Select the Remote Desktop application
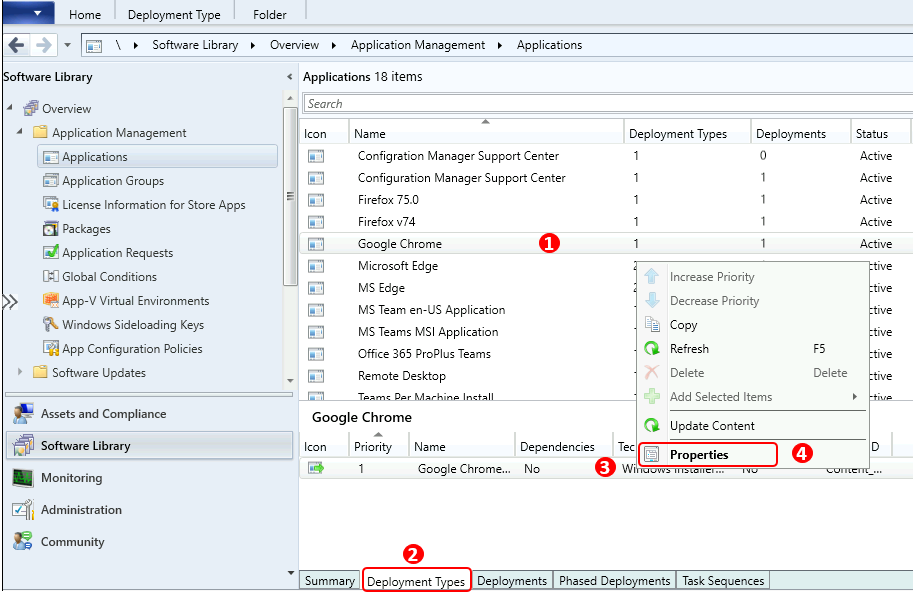Screen dimensions: 918x595 click(x=468, y=376)
